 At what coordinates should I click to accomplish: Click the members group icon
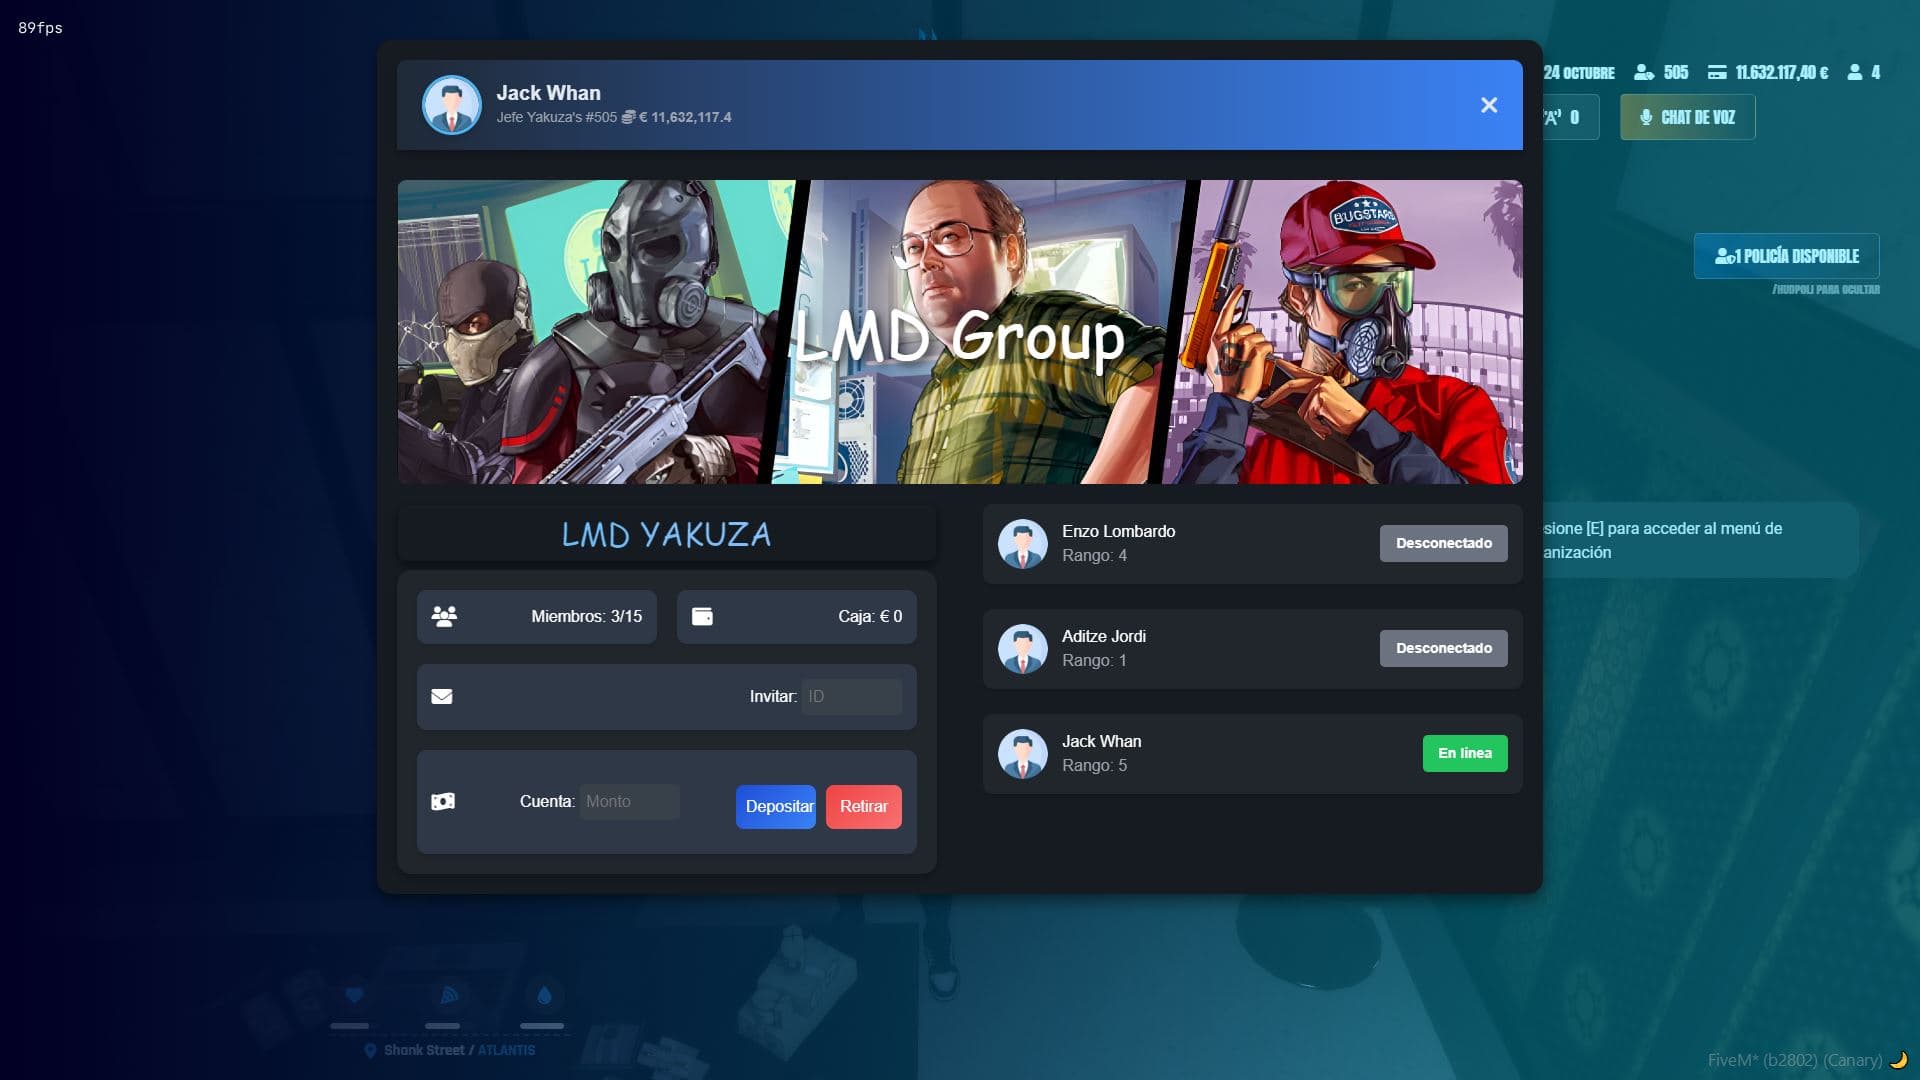(x=444, y=616)
